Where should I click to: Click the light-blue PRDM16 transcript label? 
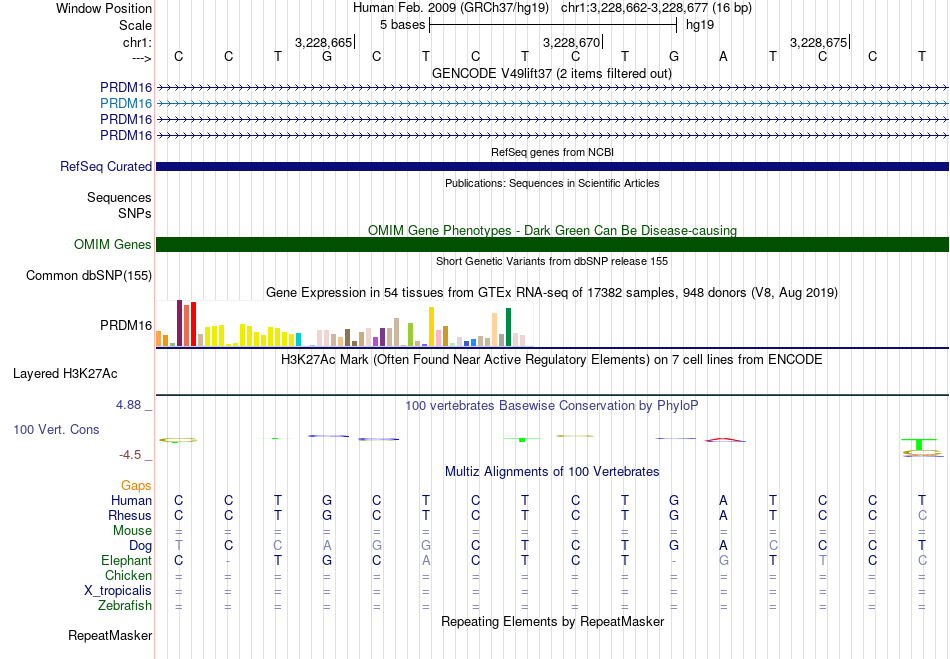click(126, 104)
